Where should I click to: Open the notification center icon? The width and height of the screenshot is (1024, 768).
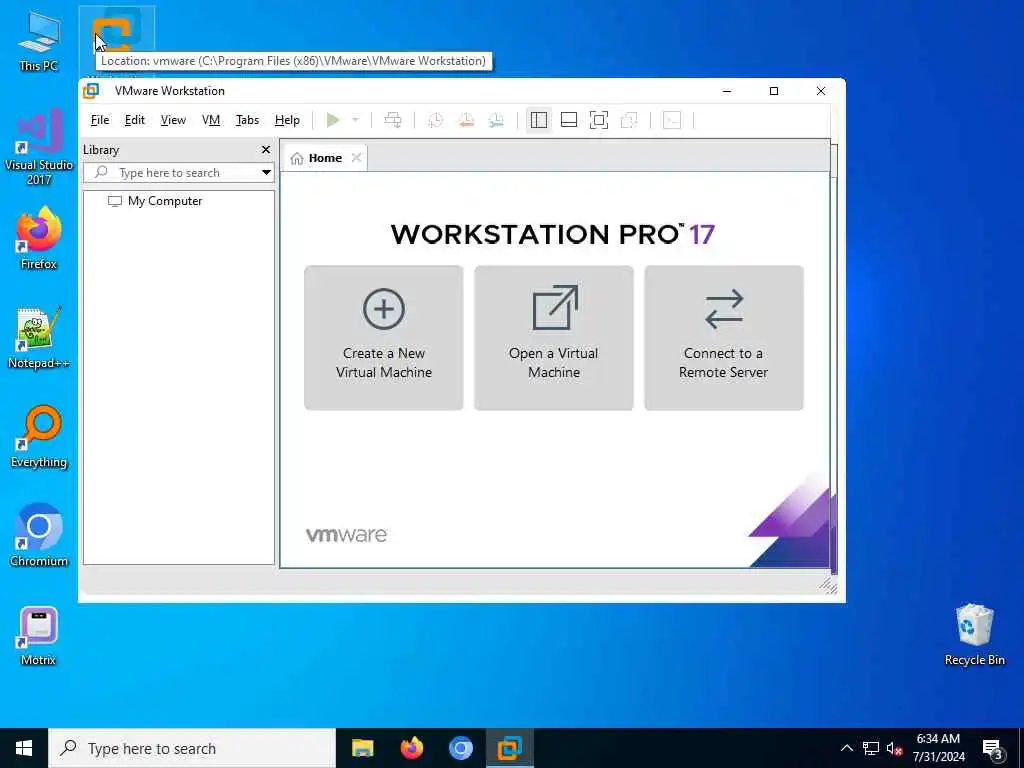[993, 749]
